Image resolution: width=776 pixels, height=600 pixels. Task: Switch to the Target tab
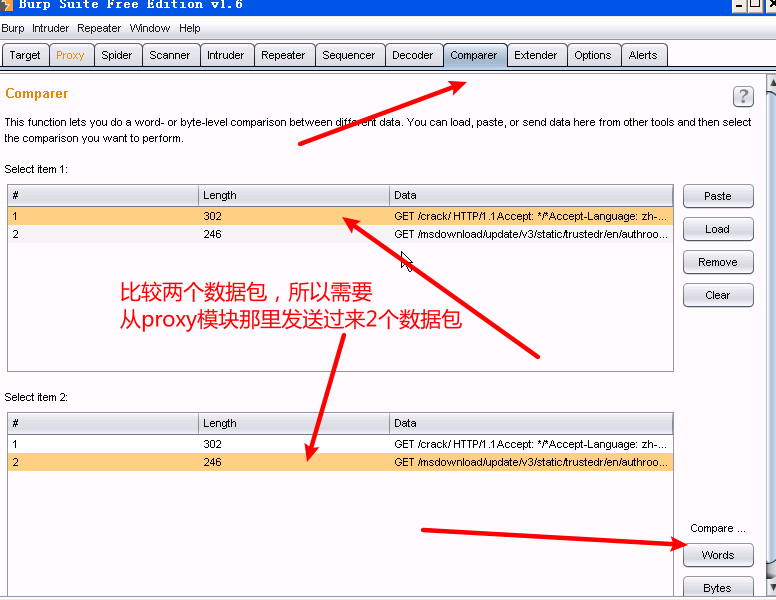pyautogui.click(x=25, y=55)
